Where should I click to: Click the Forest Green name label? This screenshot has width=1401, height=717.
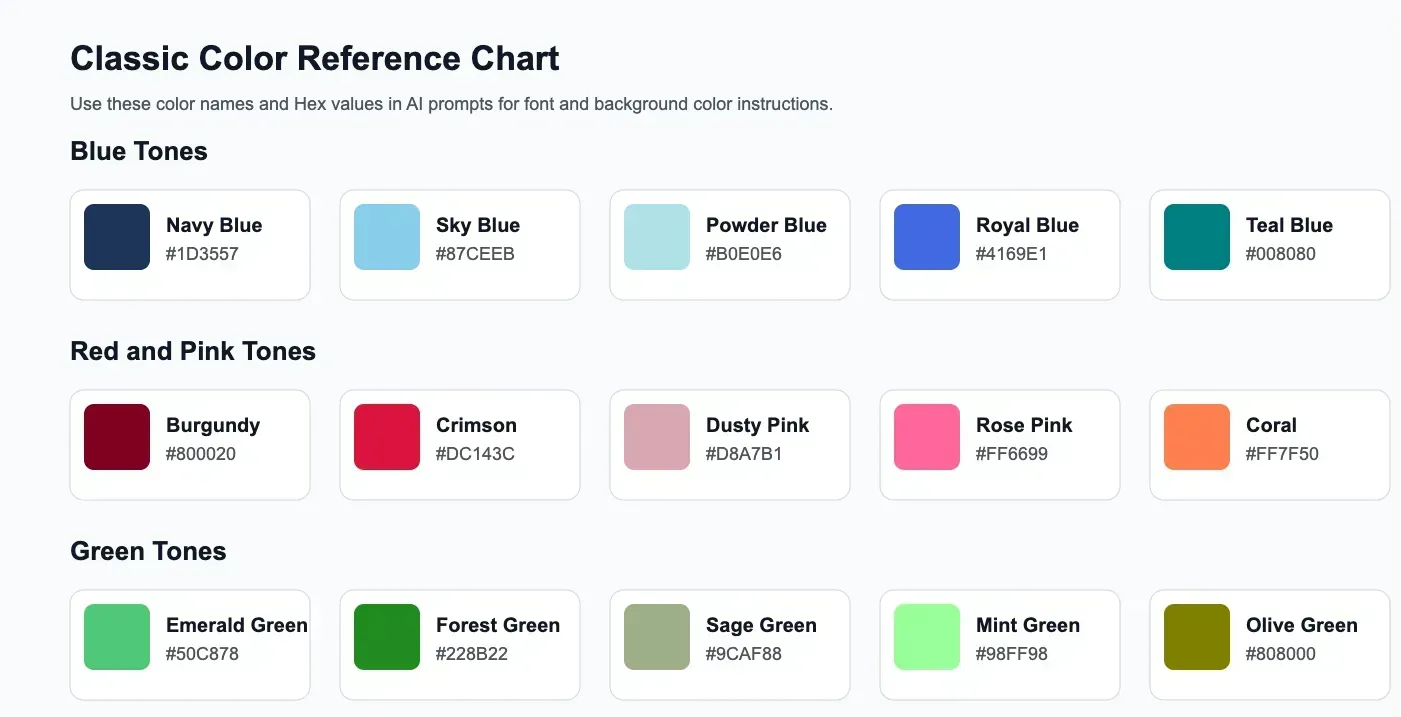(x=498, y=625)
